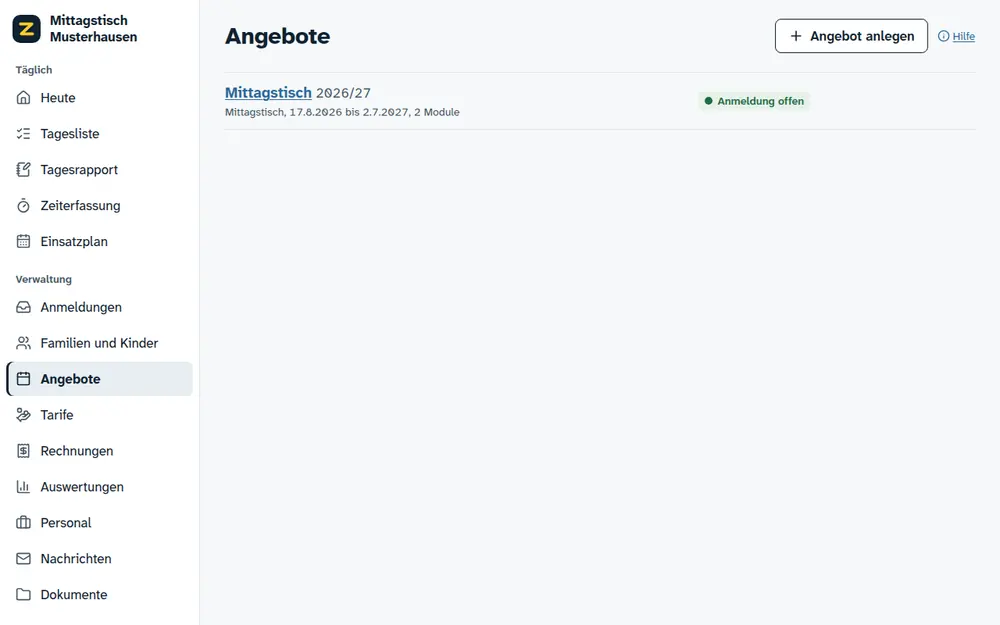Screen dimensions: 1000x625
Task: Click the Nachrichten envelope icon
Action: point(24,559)
